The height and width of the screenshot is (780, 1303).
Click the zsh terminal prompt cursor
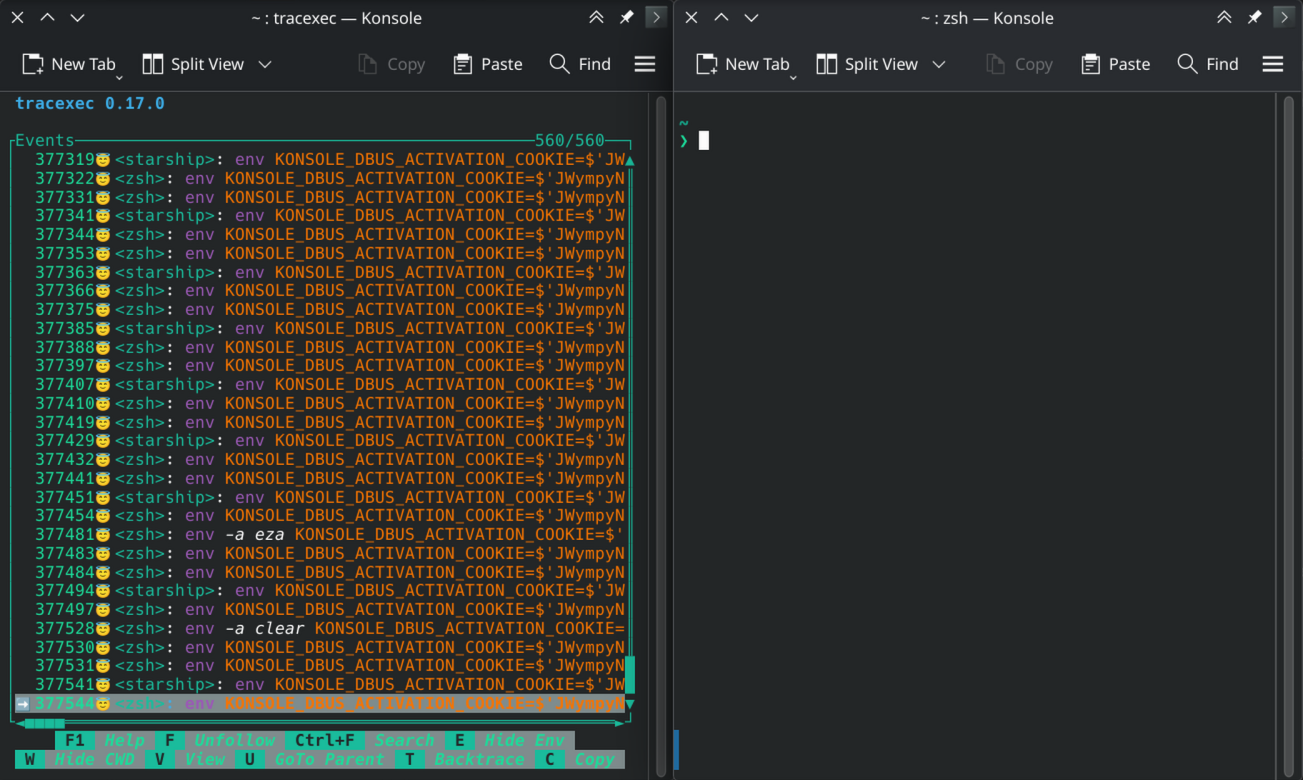(704, 141)
